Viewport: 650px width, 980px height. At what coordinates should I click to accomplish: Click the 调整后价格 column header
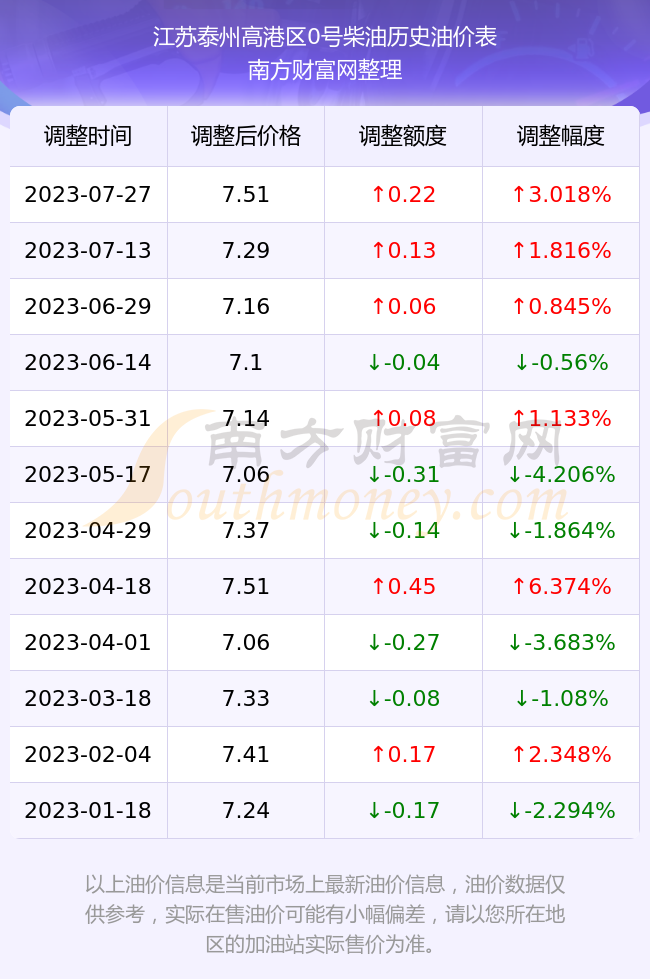(x=246, y=136)
